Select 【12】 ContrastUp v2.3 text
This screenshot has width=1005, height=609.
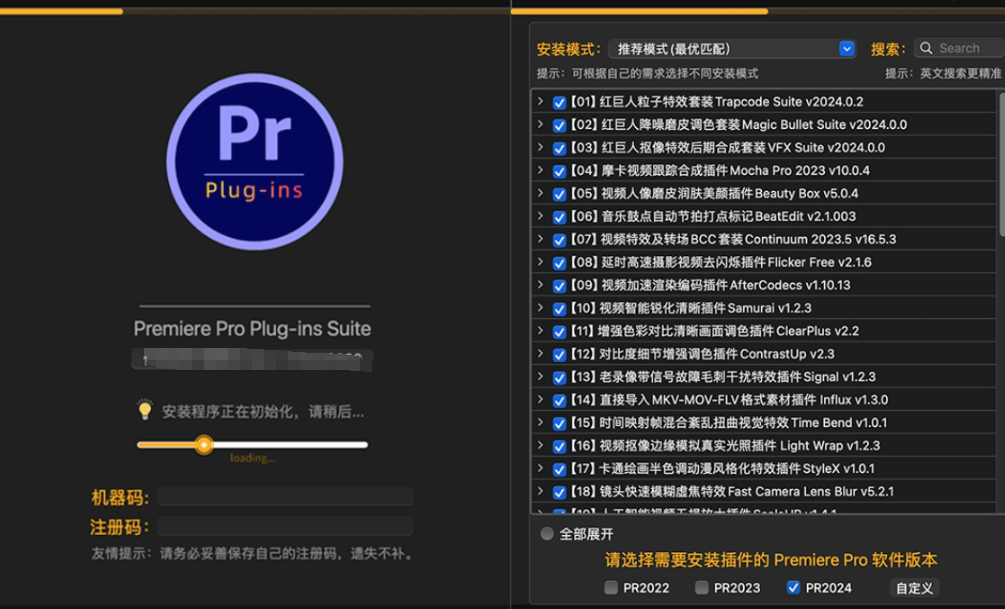pos(702,354)
